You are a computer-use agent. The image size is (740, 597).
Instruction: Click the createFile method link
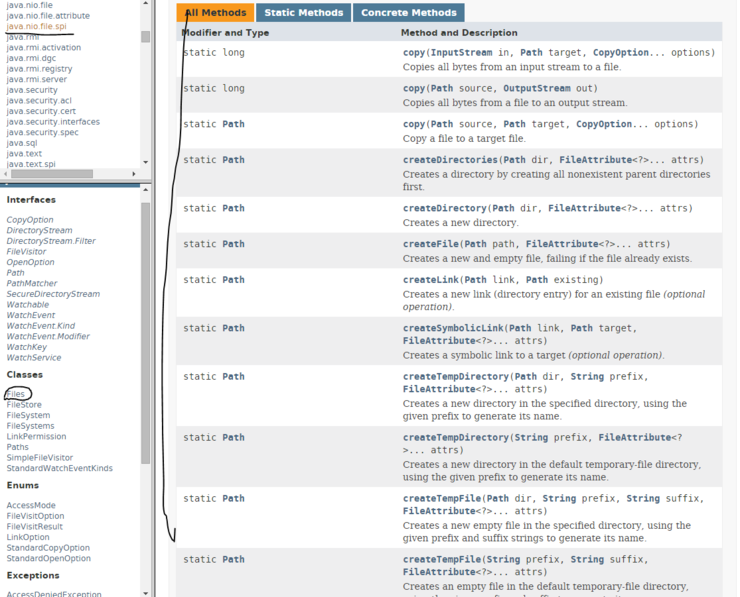pos(431,244)
